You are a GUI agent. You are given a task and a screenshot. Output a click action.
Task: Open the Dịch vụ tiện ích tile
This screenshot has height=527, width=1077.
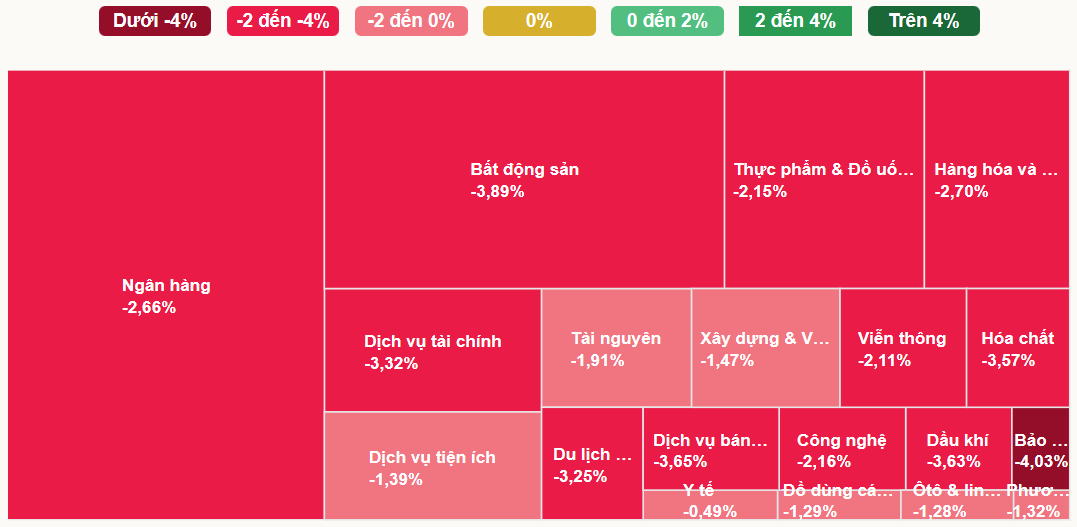click(x=432, y=467)
